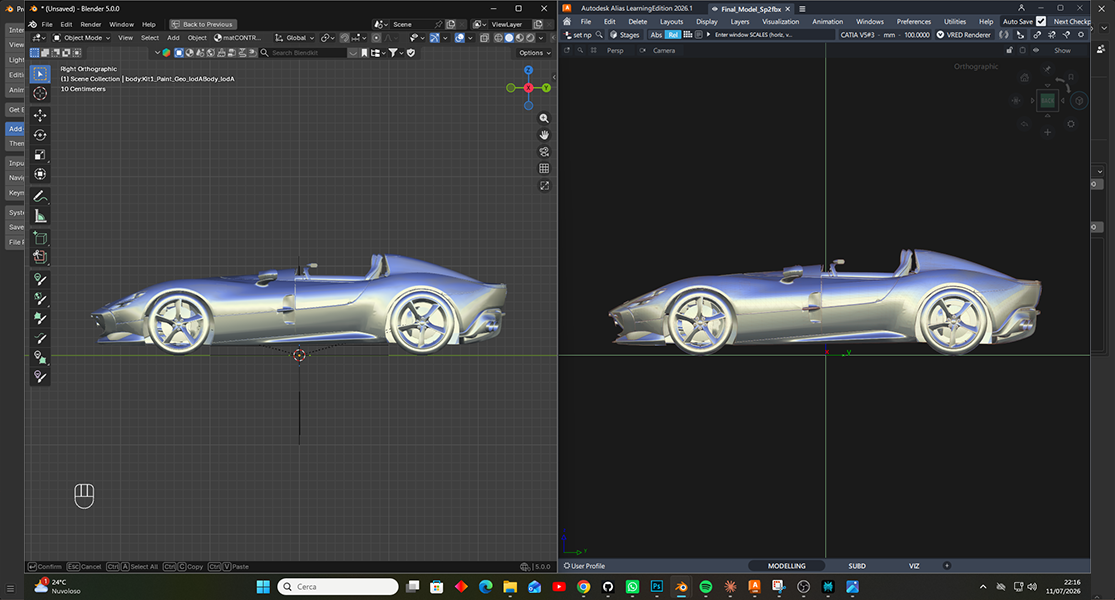Click the Back to Previous button in Blender
This screenshot has width=1115, height=600.
coord(202,24)
